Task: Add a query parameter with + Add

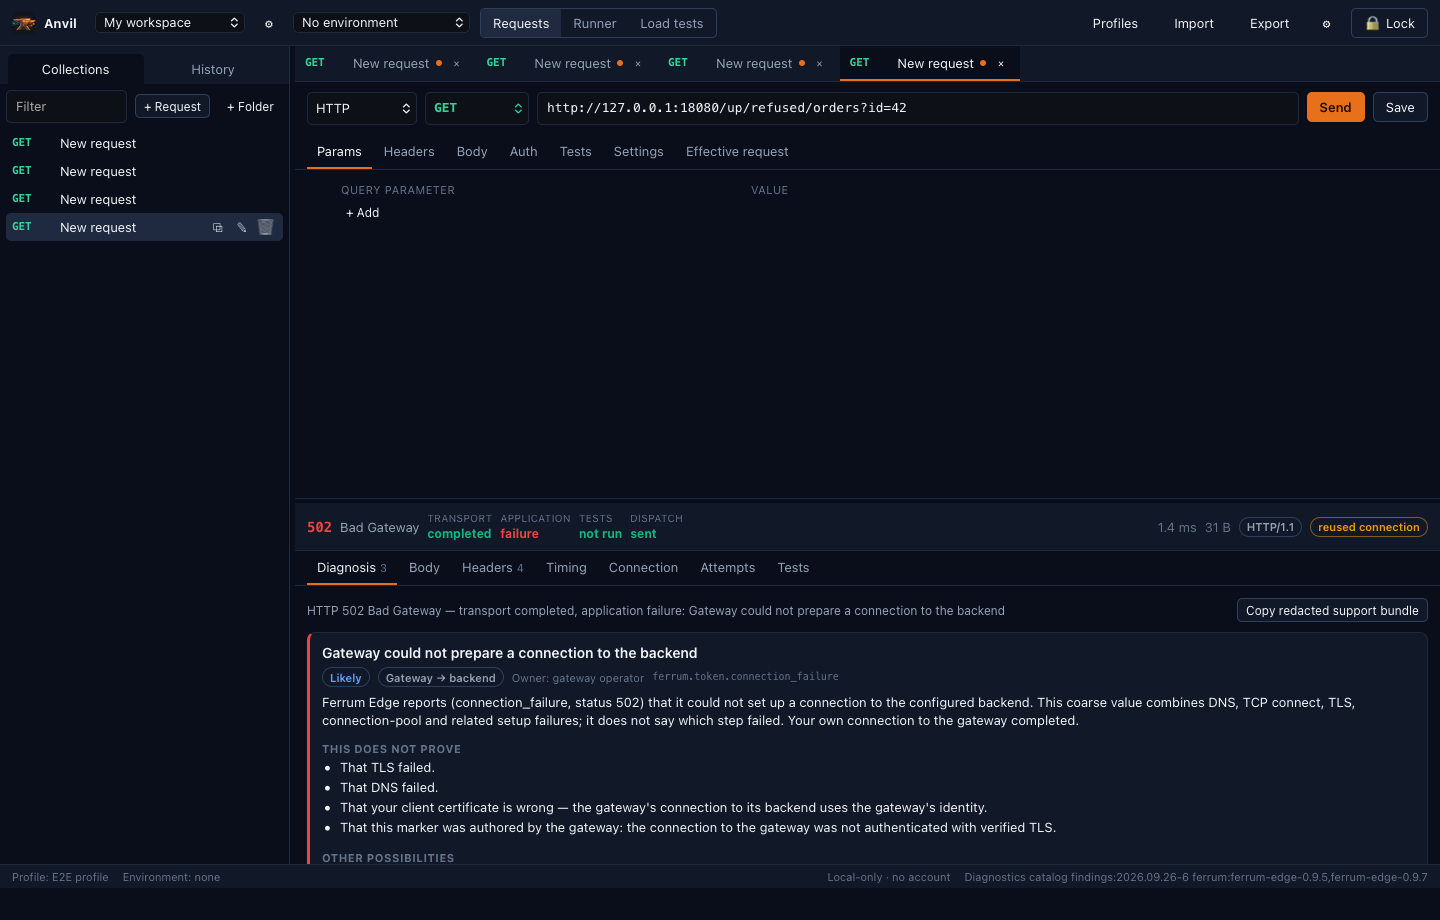Action: point(363,213)
